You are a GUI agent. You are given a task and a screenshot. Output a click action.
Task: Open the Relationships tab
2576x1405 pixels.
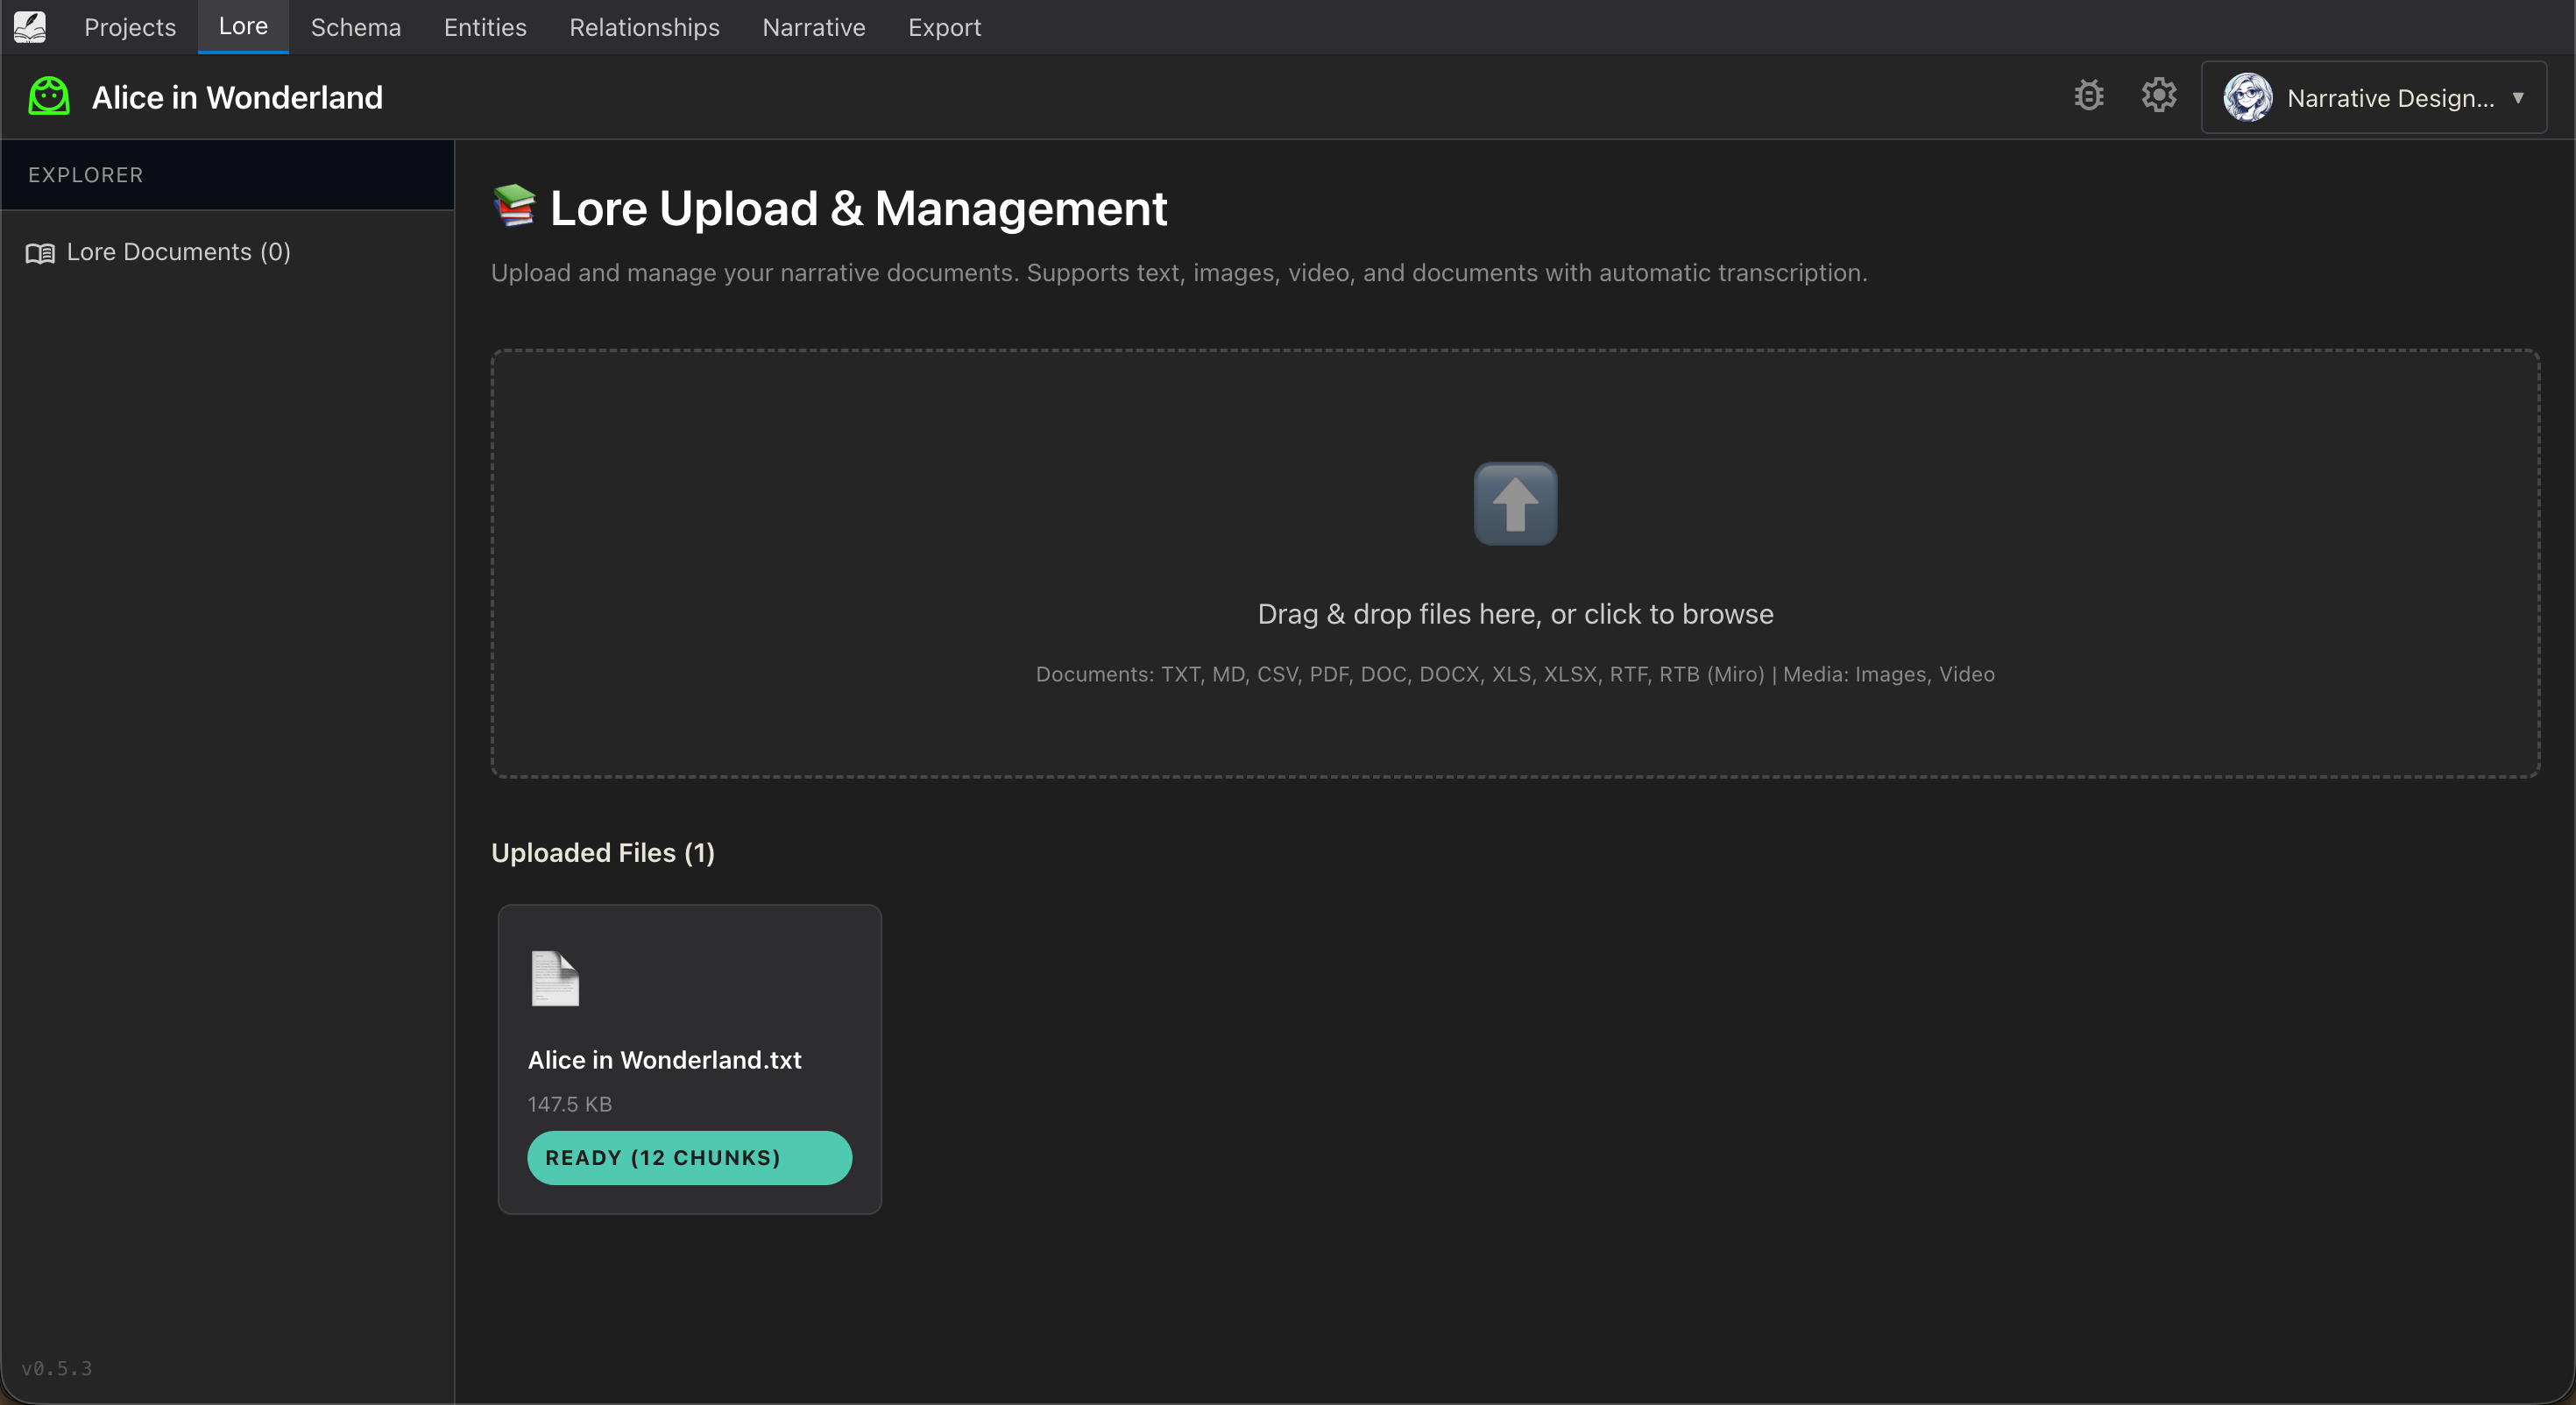644,27
